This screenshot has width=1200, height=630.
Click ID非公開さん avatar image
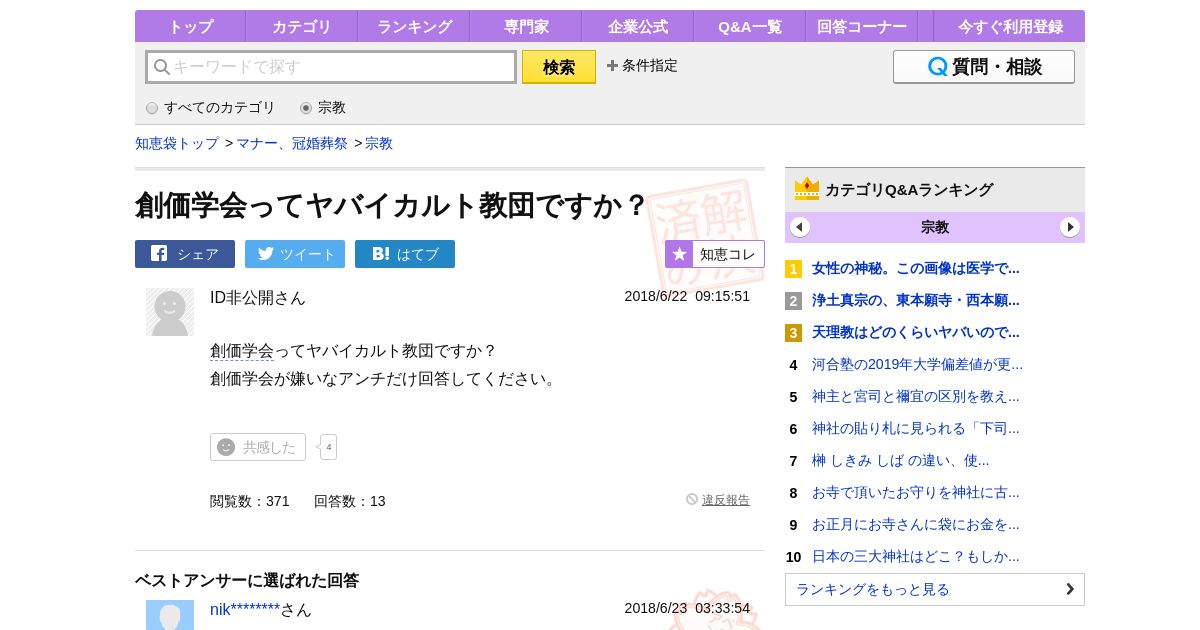pos(170,312)
